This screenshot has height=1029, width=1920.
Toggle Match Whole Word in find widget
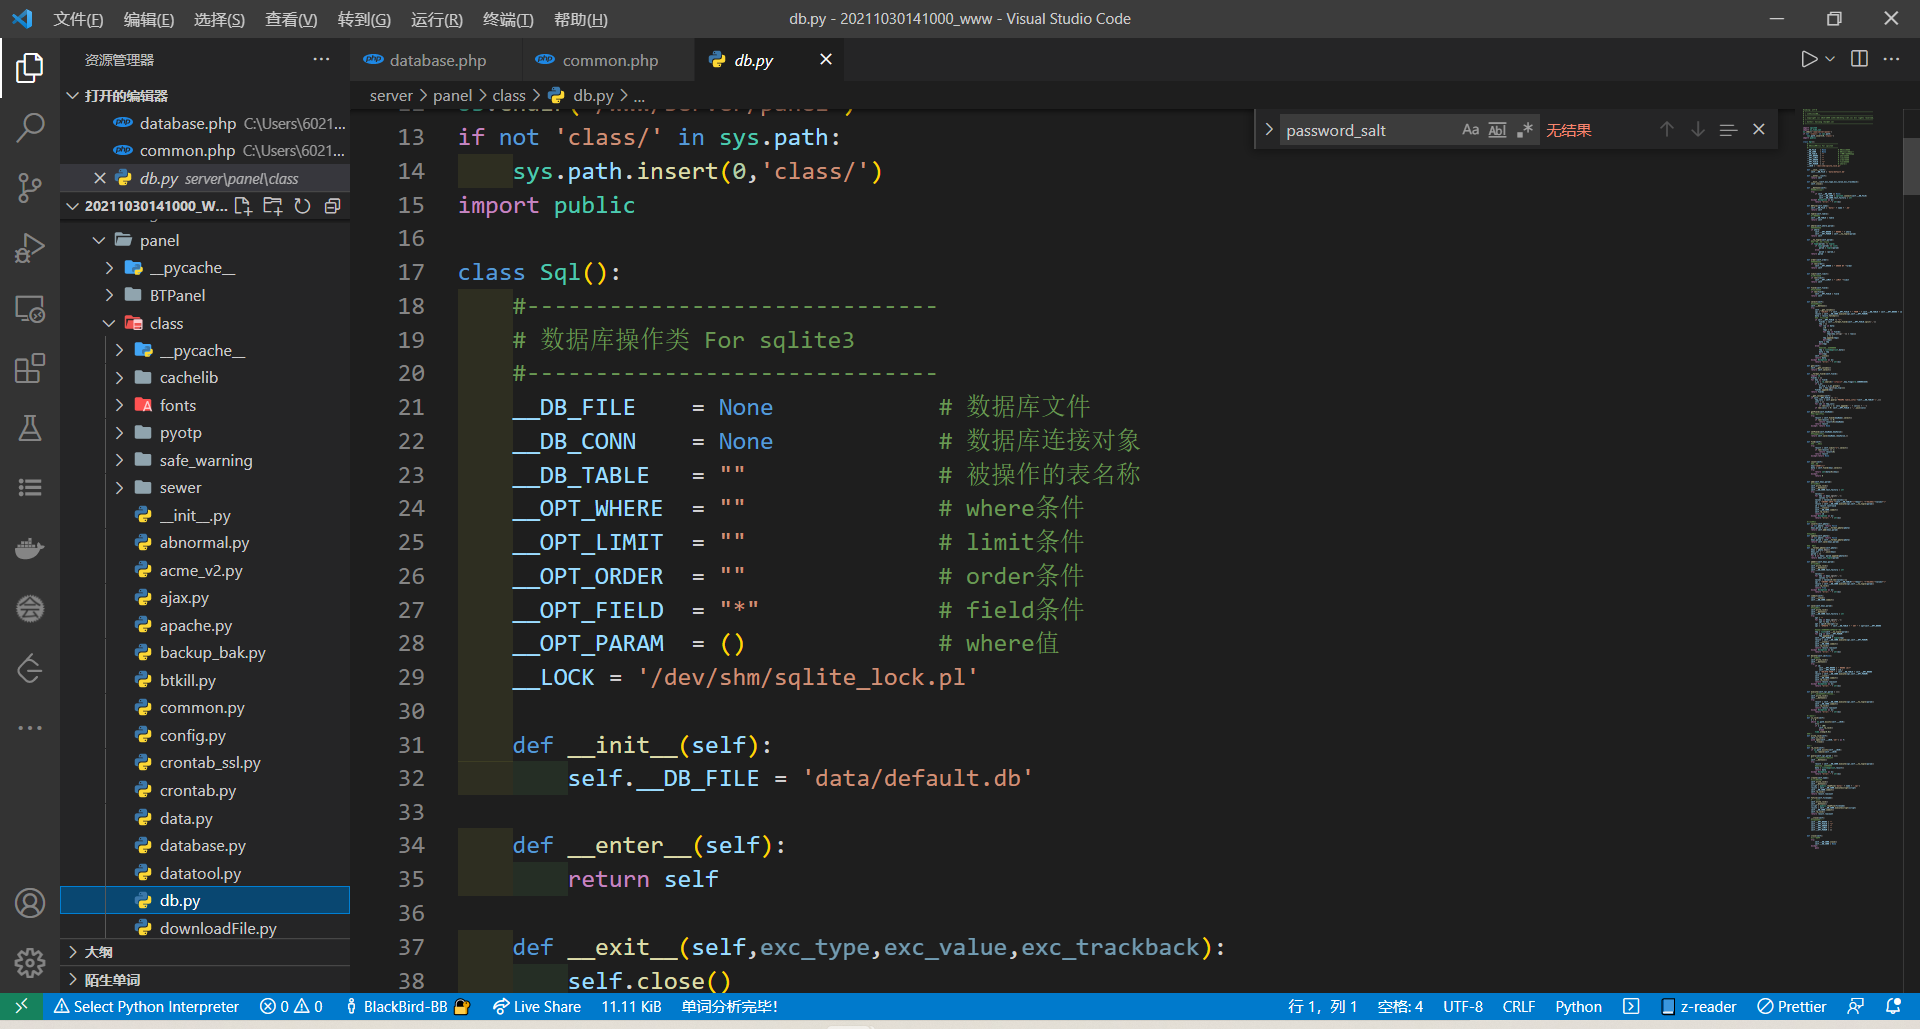coord(1497,130)
